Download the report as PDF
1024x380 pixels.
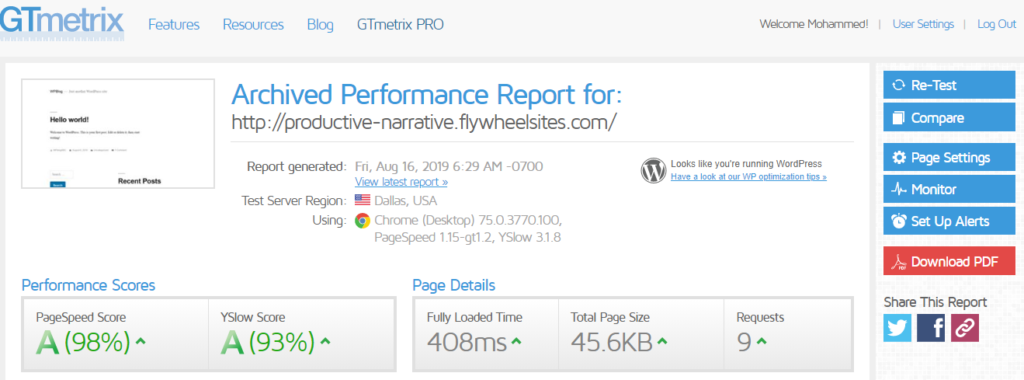point(949,261)
